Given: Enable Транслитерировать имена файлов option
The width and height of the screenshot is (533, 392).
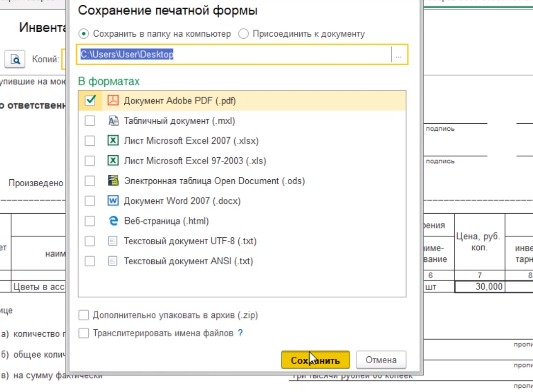Looking at the screenshot, I should pos(84,333).
